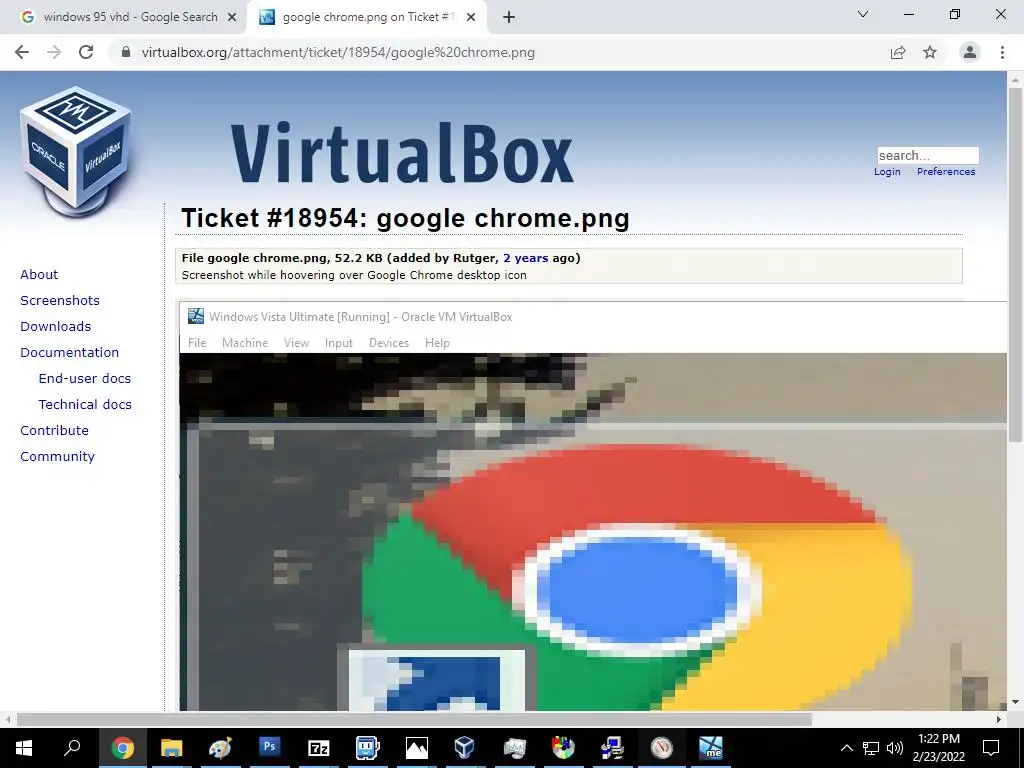
Task: Close the 'google chrome.png' tab
Action: (471, 18)
